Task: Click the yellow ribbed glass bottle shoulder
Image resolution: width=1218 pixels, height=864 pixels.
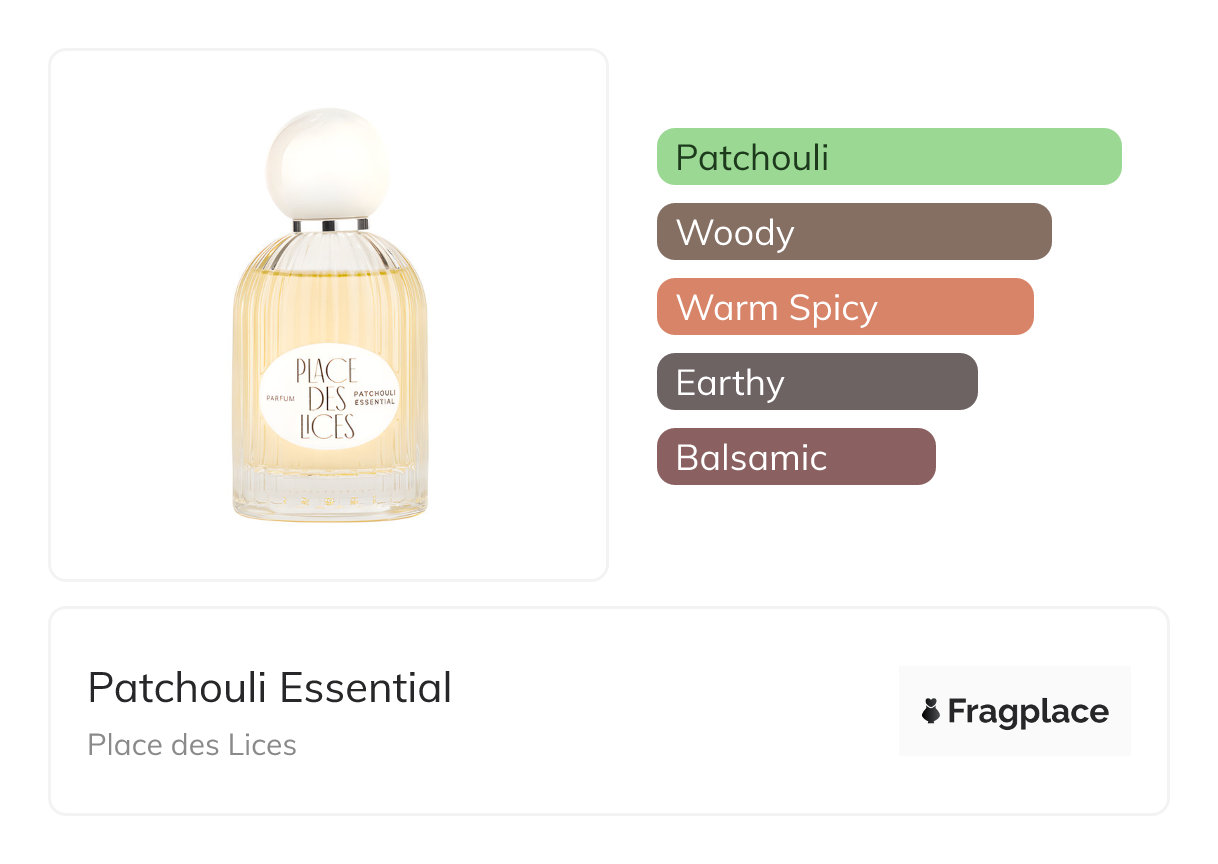Action: 329,258
